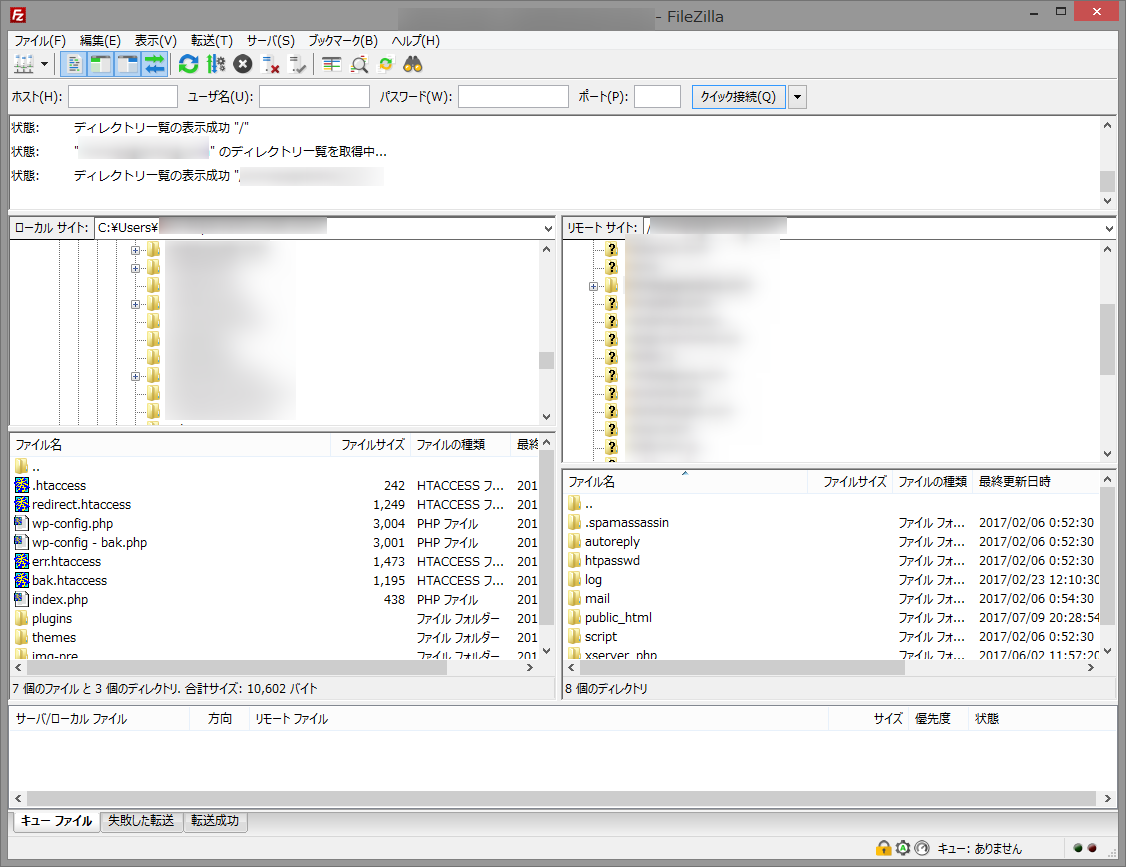Sort remote list by 最終更新日時 header

1036,481
